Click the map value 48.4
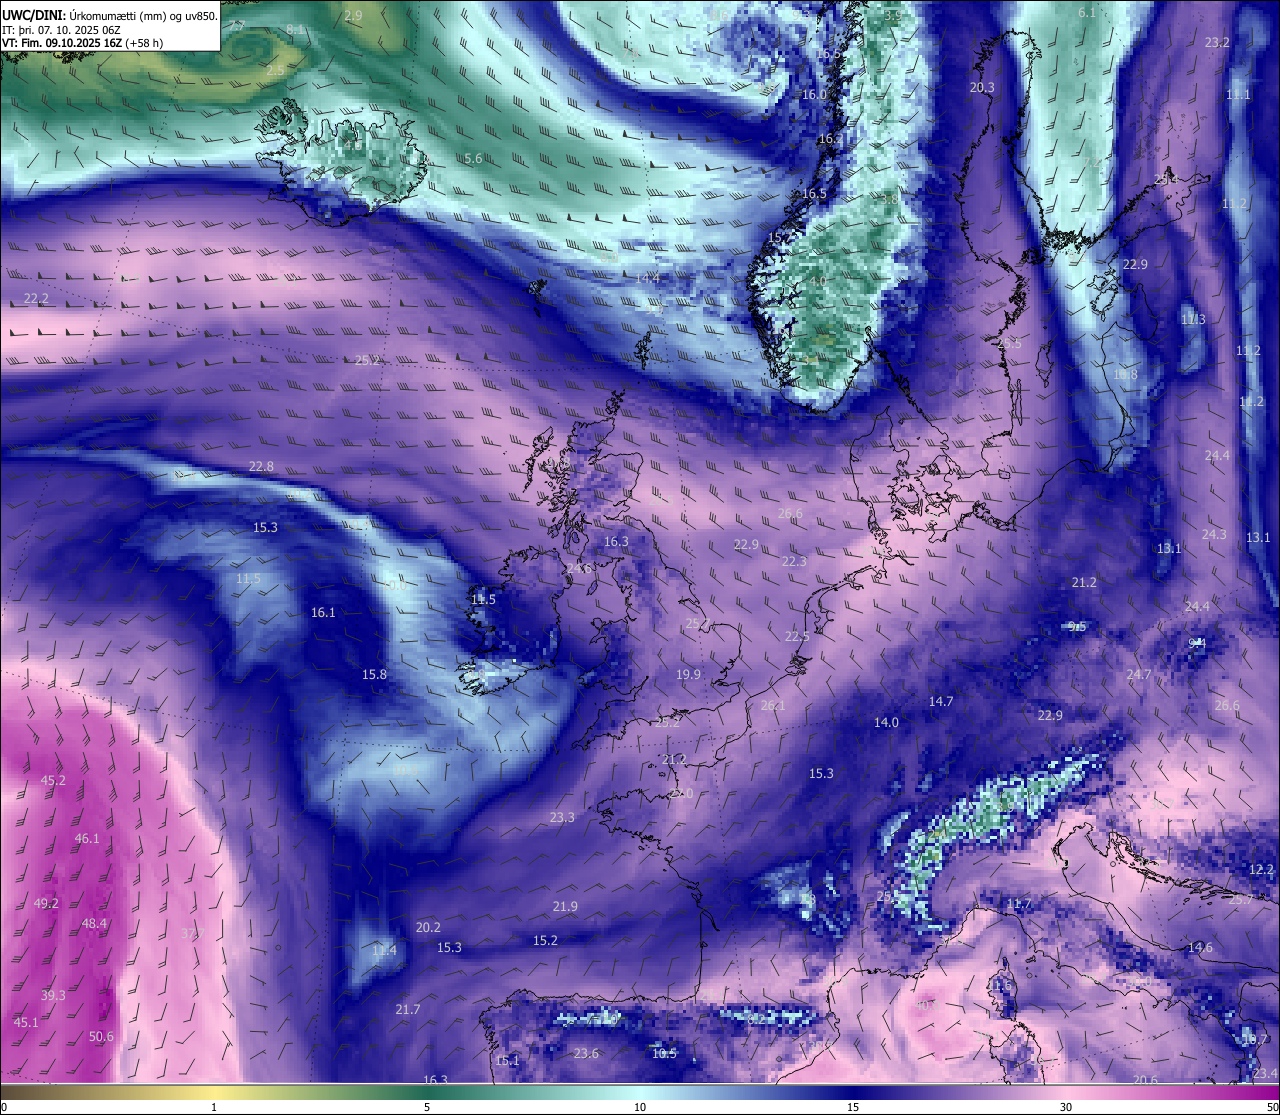The width and height of the screenshot is (1280, 1115). tap(94, 923)
